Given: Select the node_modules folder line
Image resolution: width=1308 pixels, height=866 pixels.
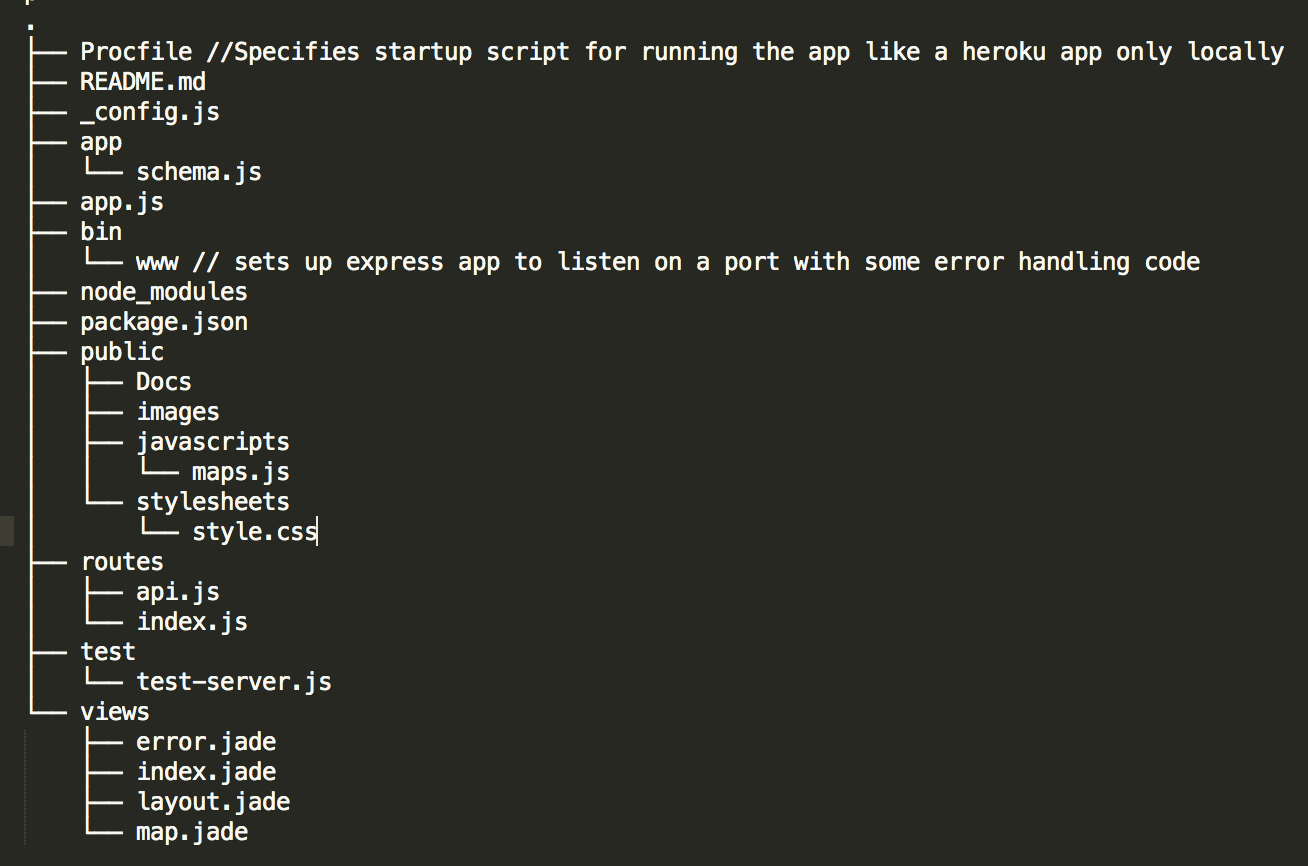Looking at the screenshot, I should [x=163, y=292].
